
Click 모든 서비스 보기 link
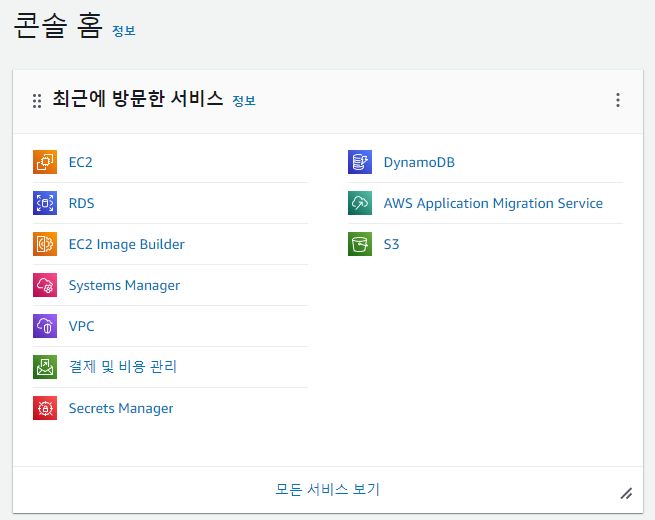coord(328,489)
